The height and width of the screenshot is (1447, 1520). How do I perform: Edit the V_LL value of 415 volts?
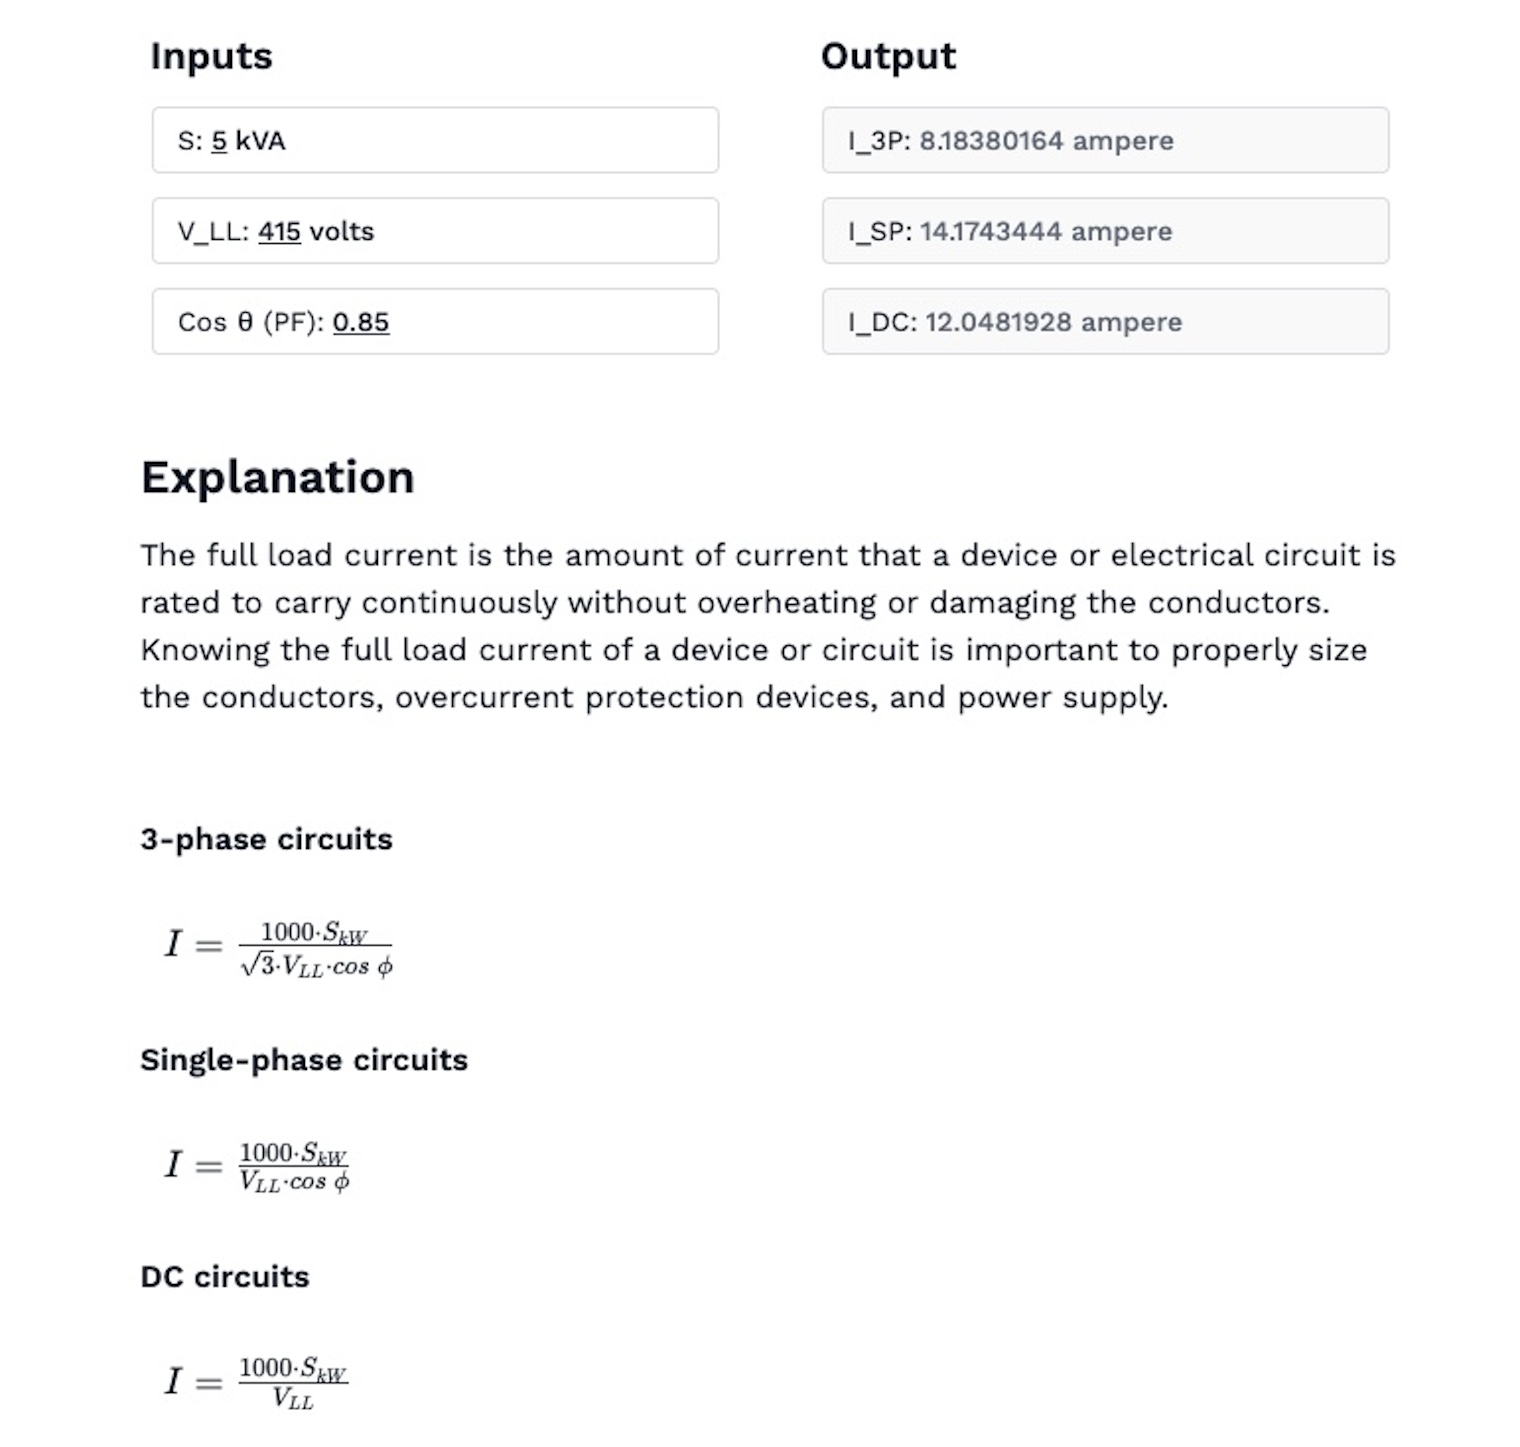tap(435, 231)
